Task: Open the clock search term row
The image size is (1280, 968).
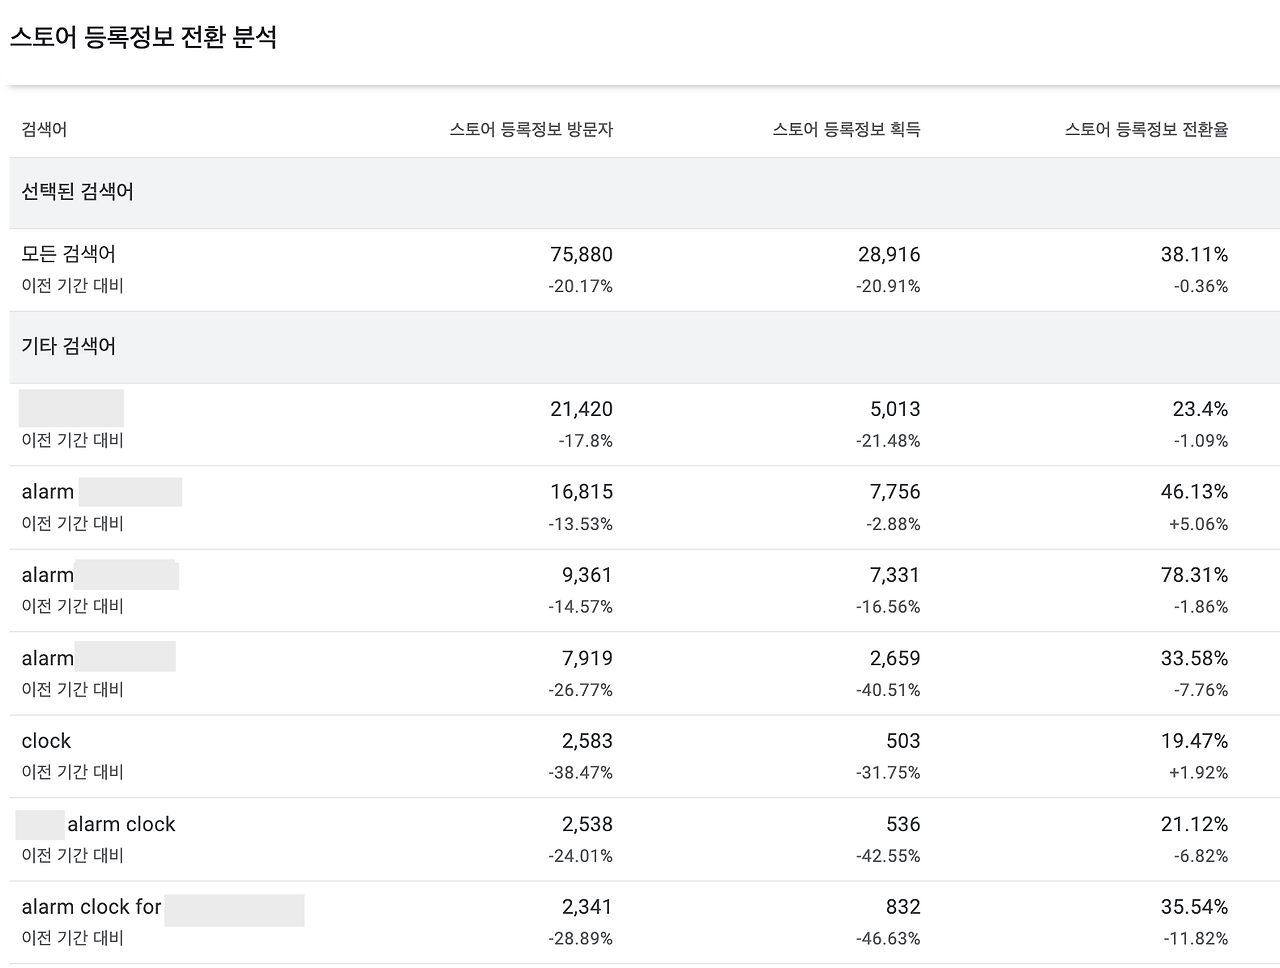Action: click(x=645, y=757)
